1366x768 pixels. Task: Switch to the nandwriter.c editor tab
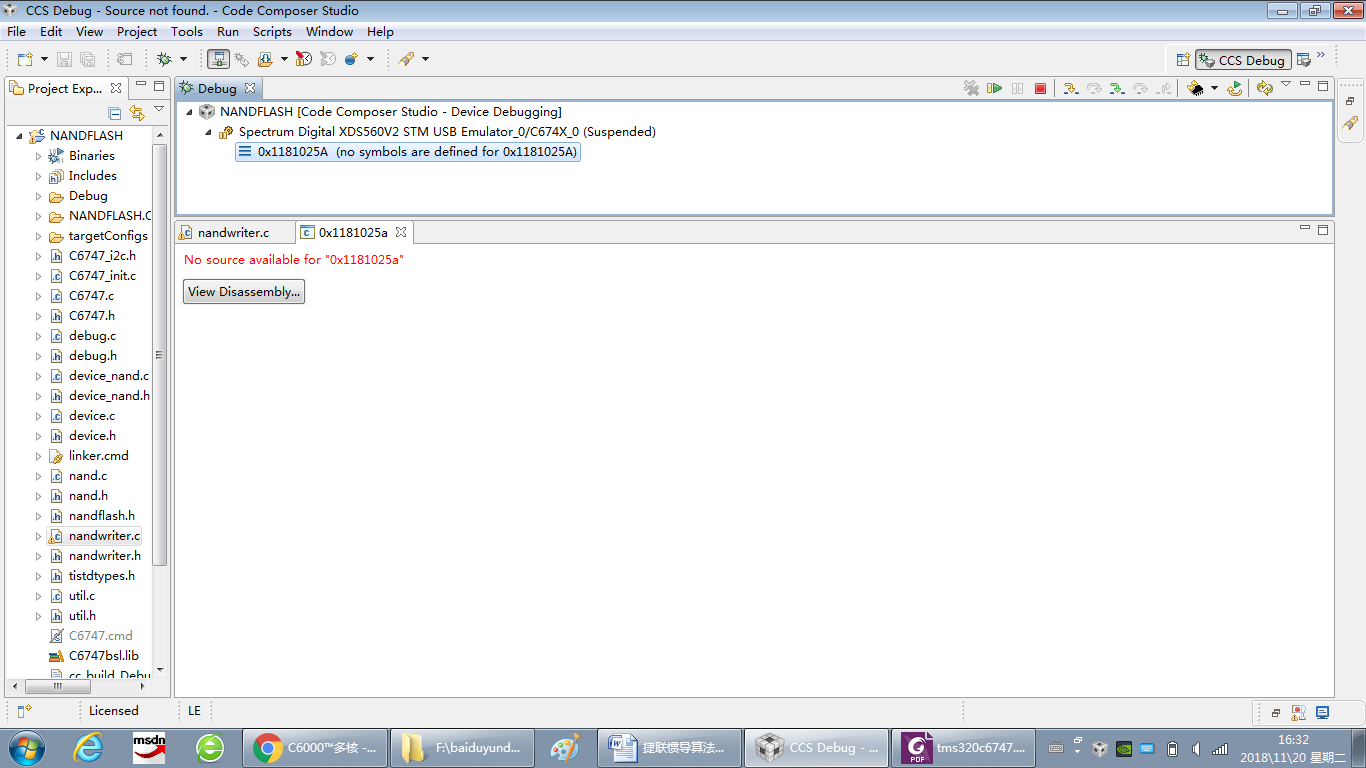tap(235, 232)
